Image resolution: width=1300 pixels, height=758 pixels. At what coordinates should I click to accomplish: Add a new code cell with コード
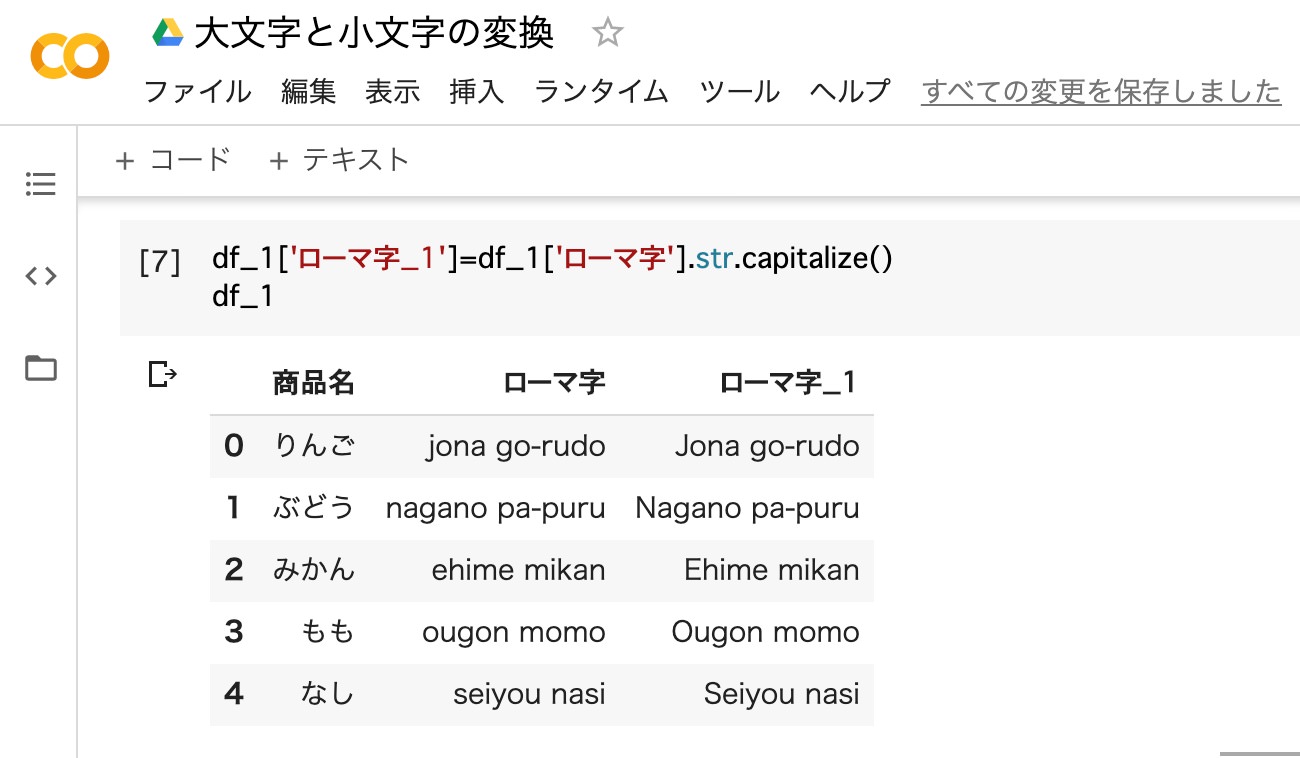pyautogui.click(x=173, y=160)
